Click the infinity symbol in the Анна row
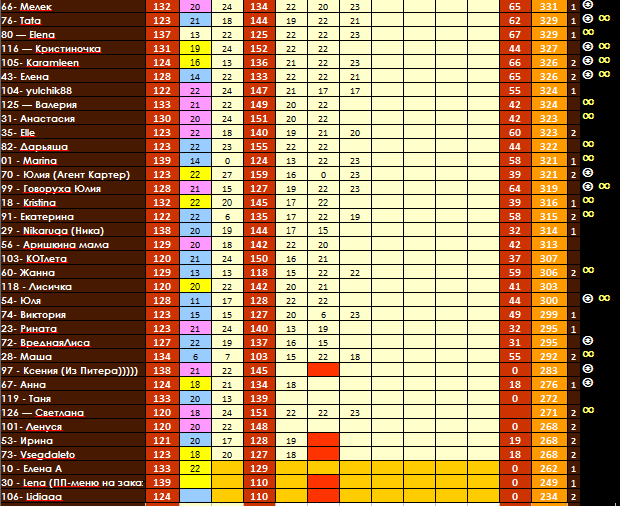This screenshot has width=620, height=506. click(x=589, y=384)
